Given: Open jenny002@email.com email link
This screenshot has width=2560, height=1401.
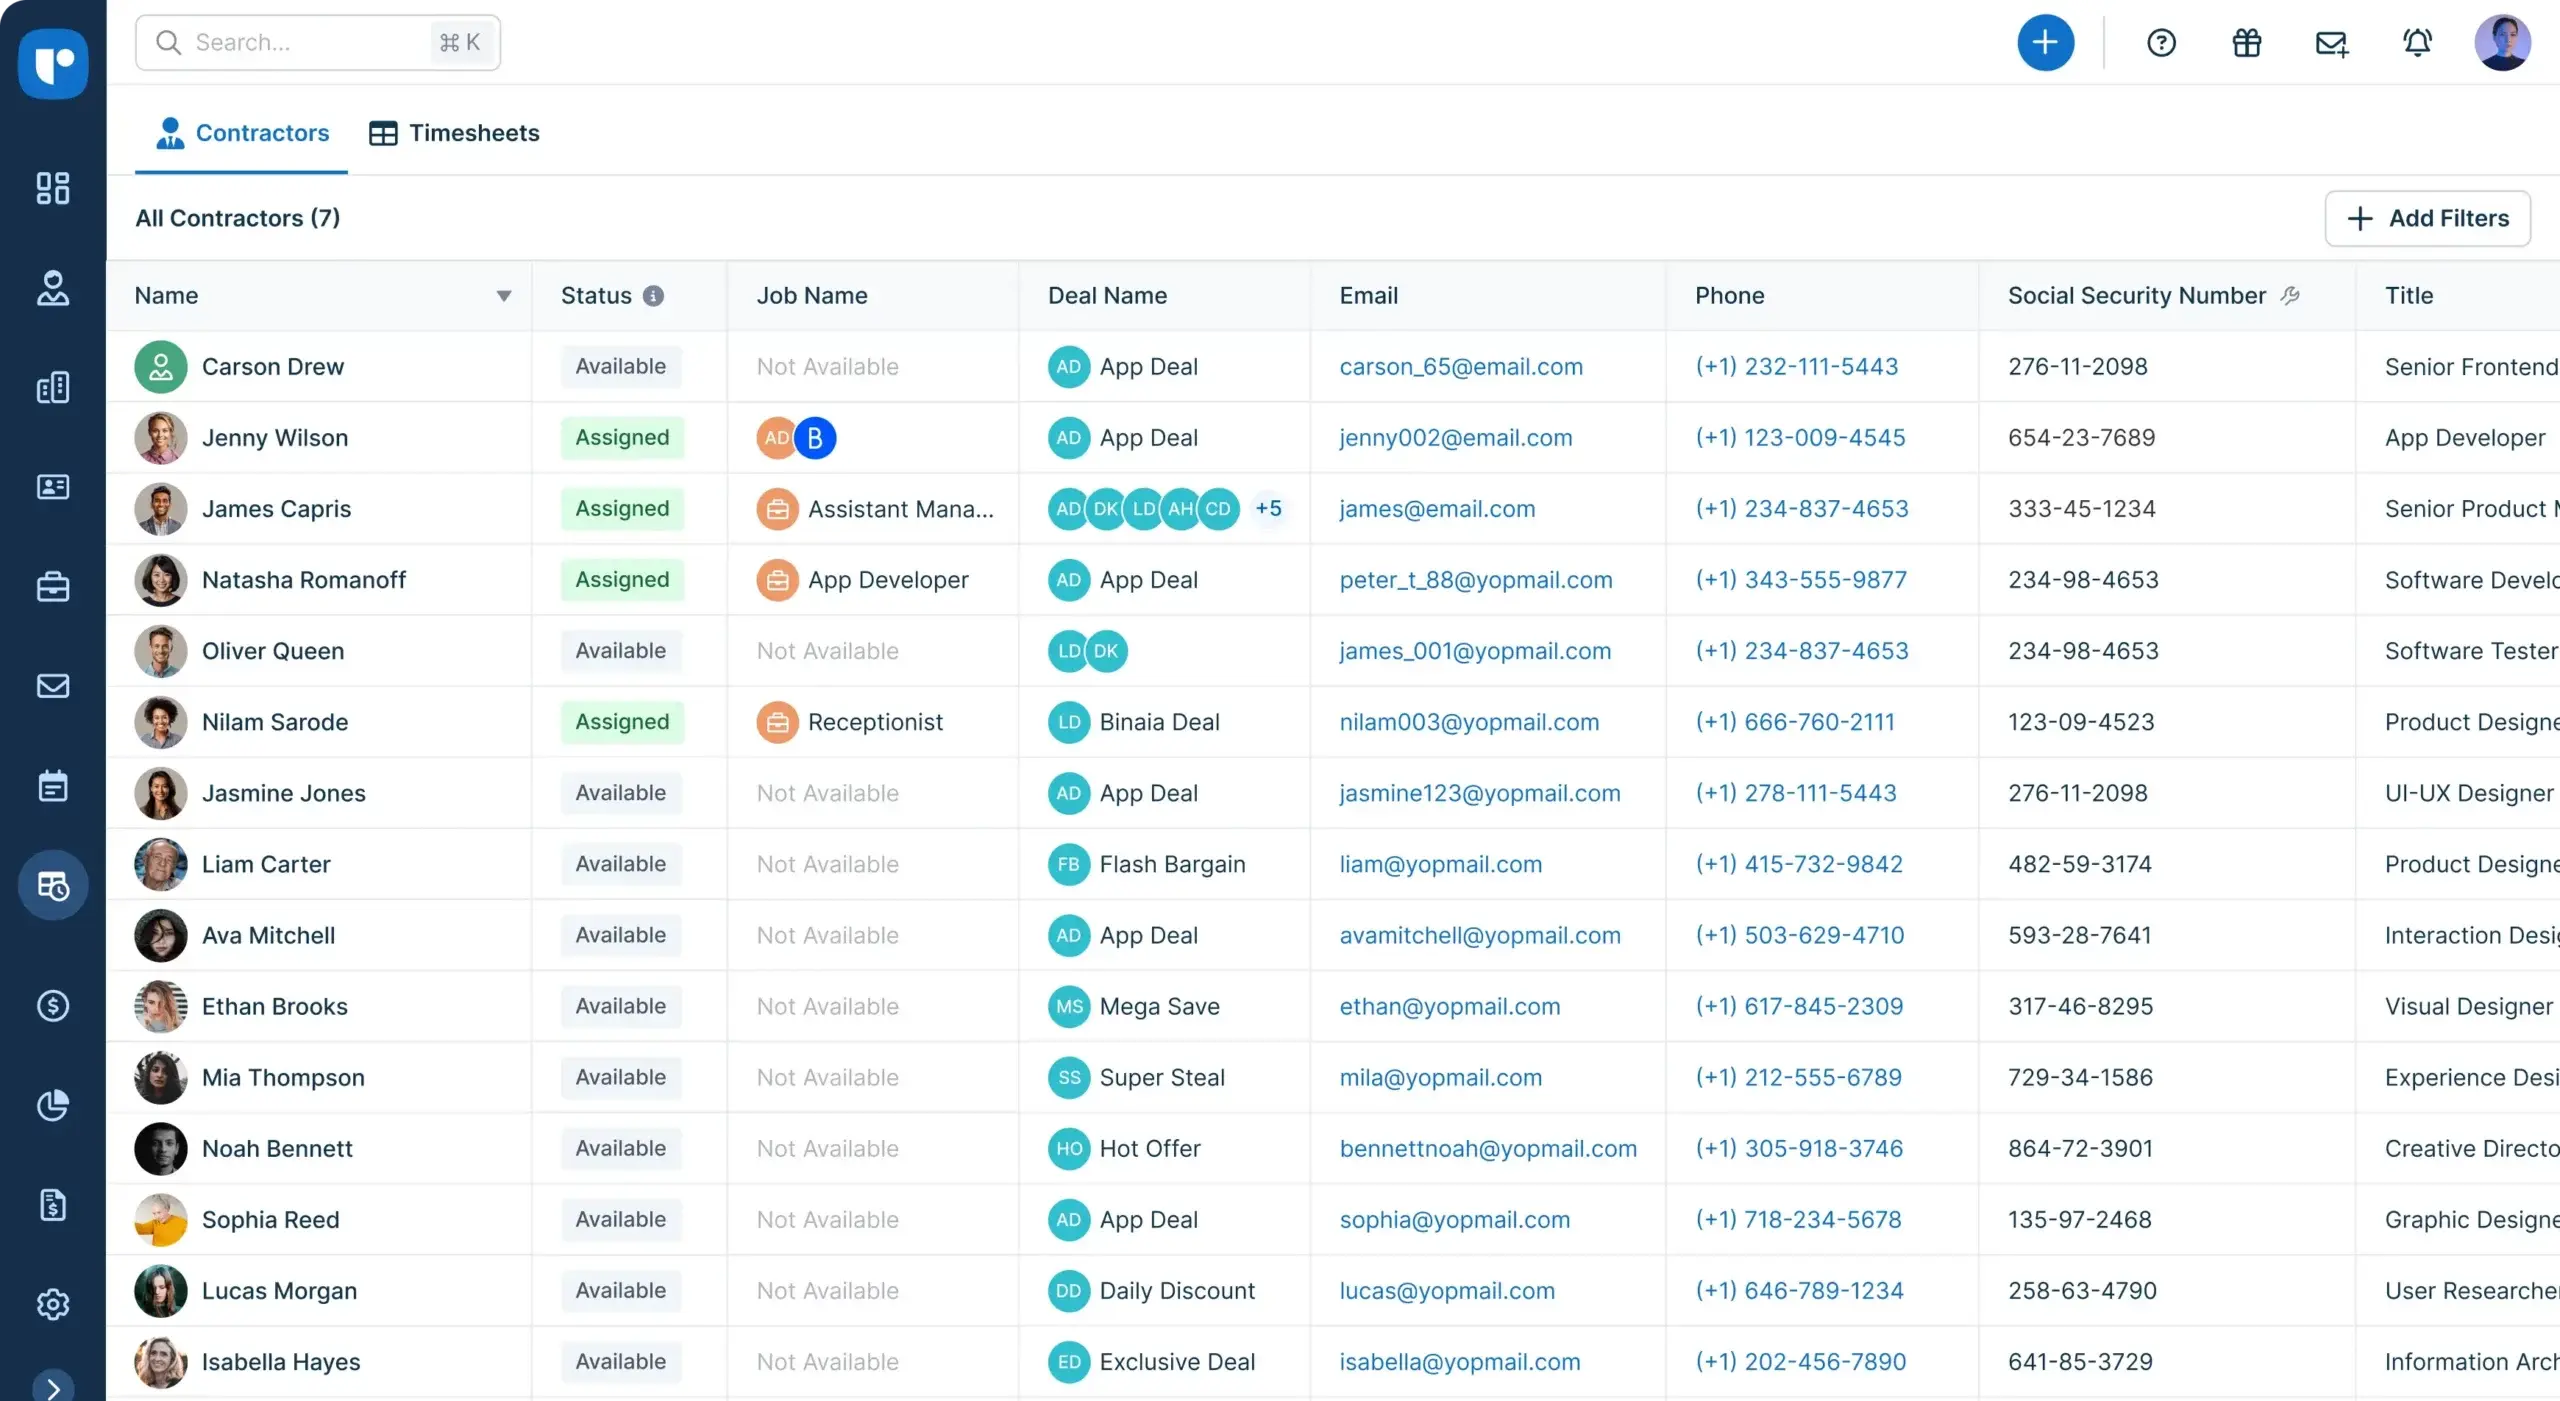Looking at the screenshot, I should pyautogui.click(x=1456, y=437).
